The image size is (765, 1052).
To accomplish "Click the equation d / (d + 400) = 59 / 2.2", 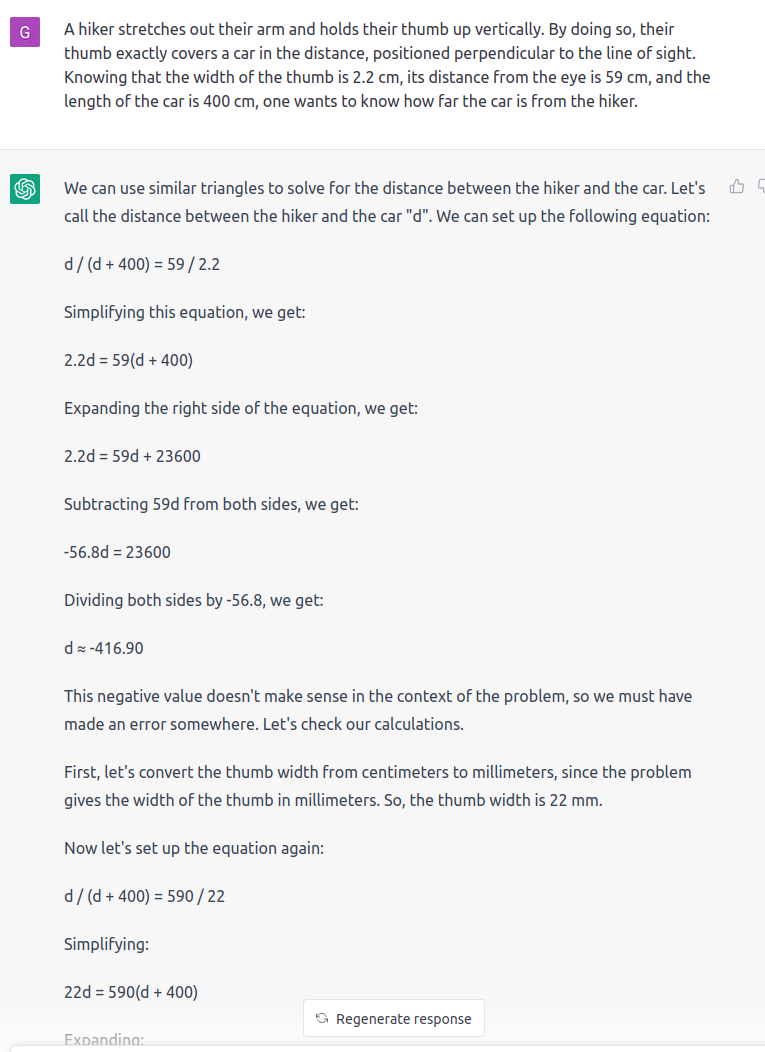I will pos(142,264).
